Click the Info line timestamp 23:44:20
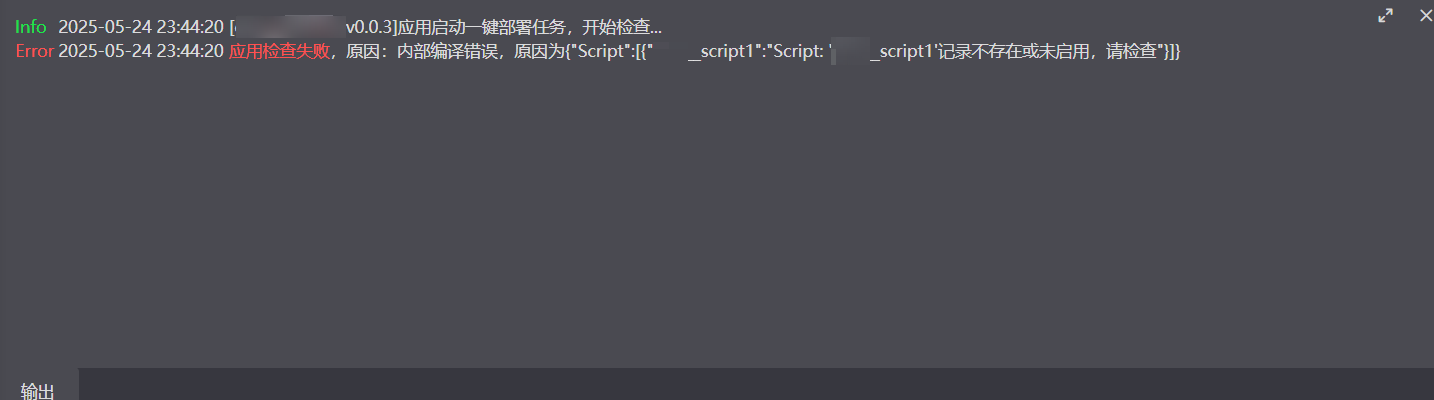1434x400 pixels. tap(189, 27)
